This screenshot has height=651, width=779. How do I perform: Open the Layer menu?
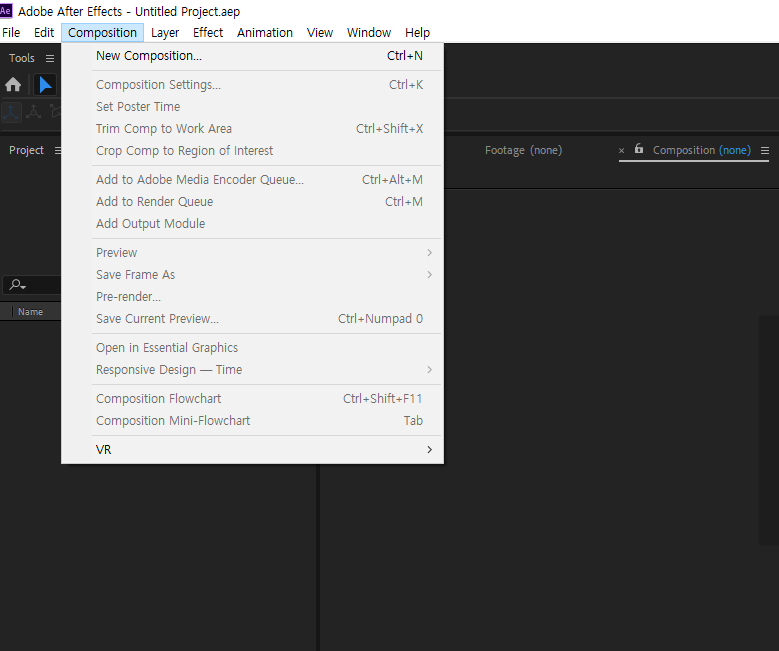pos(165,33)
